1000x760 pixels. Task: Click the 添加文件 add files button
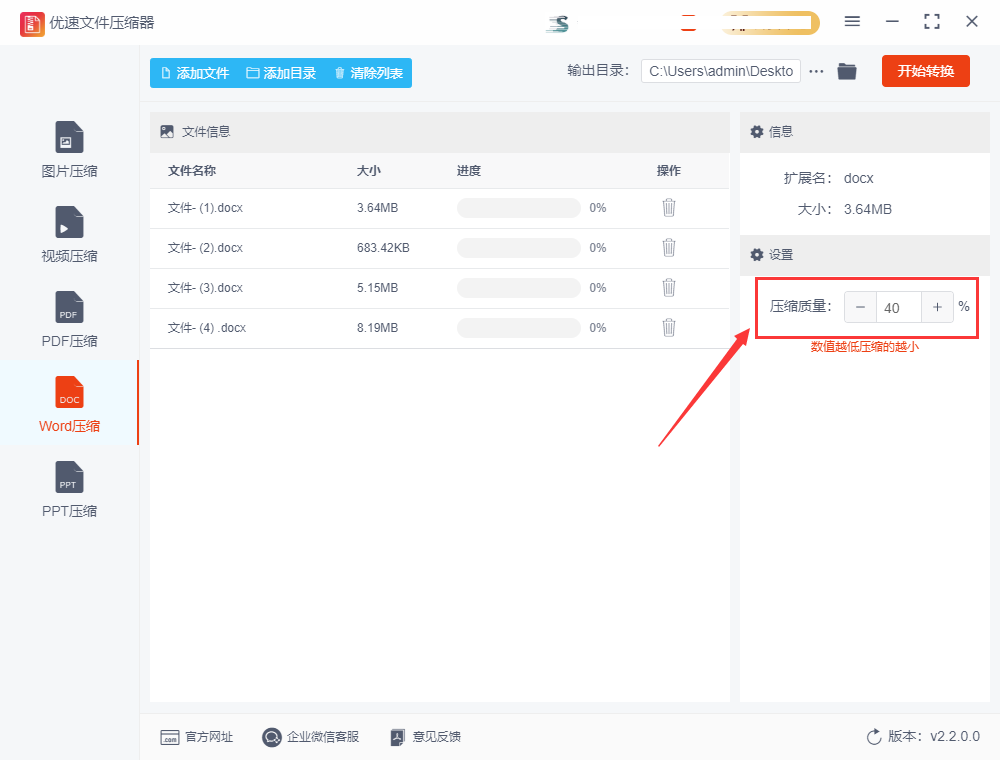coord(195,72)
